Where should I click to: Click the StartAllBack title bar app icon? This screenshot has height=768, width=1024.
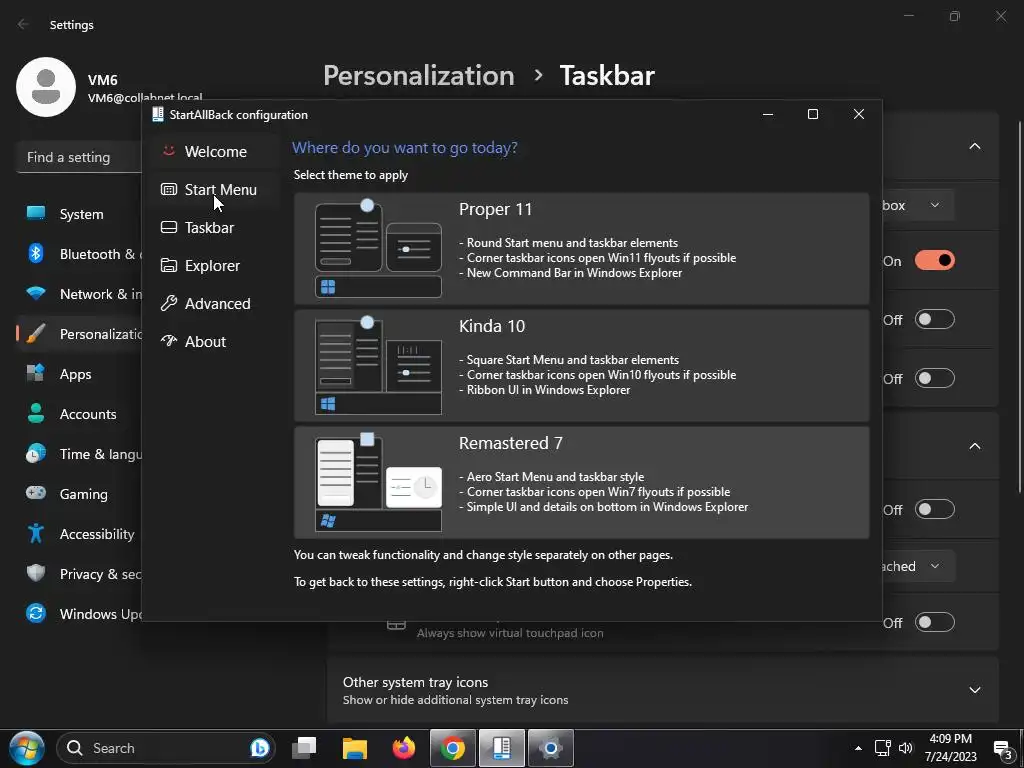157,114
